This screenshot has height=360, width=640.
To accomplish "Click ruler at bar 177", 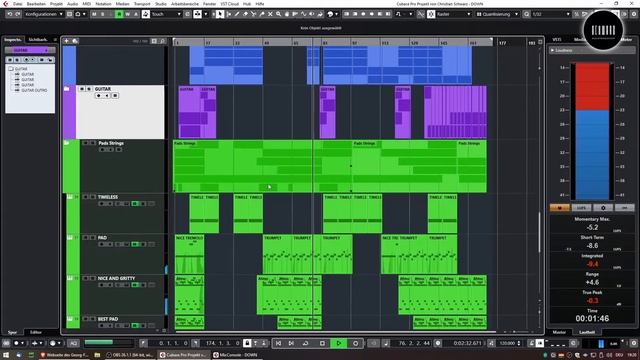I will 502,42.
